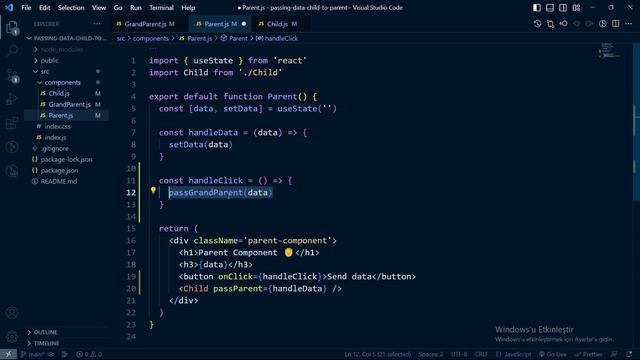Image resolution: width=640 pixels, height=360 pixels.
Task: Click the minimap code preview
Action: tap(609, 51)
